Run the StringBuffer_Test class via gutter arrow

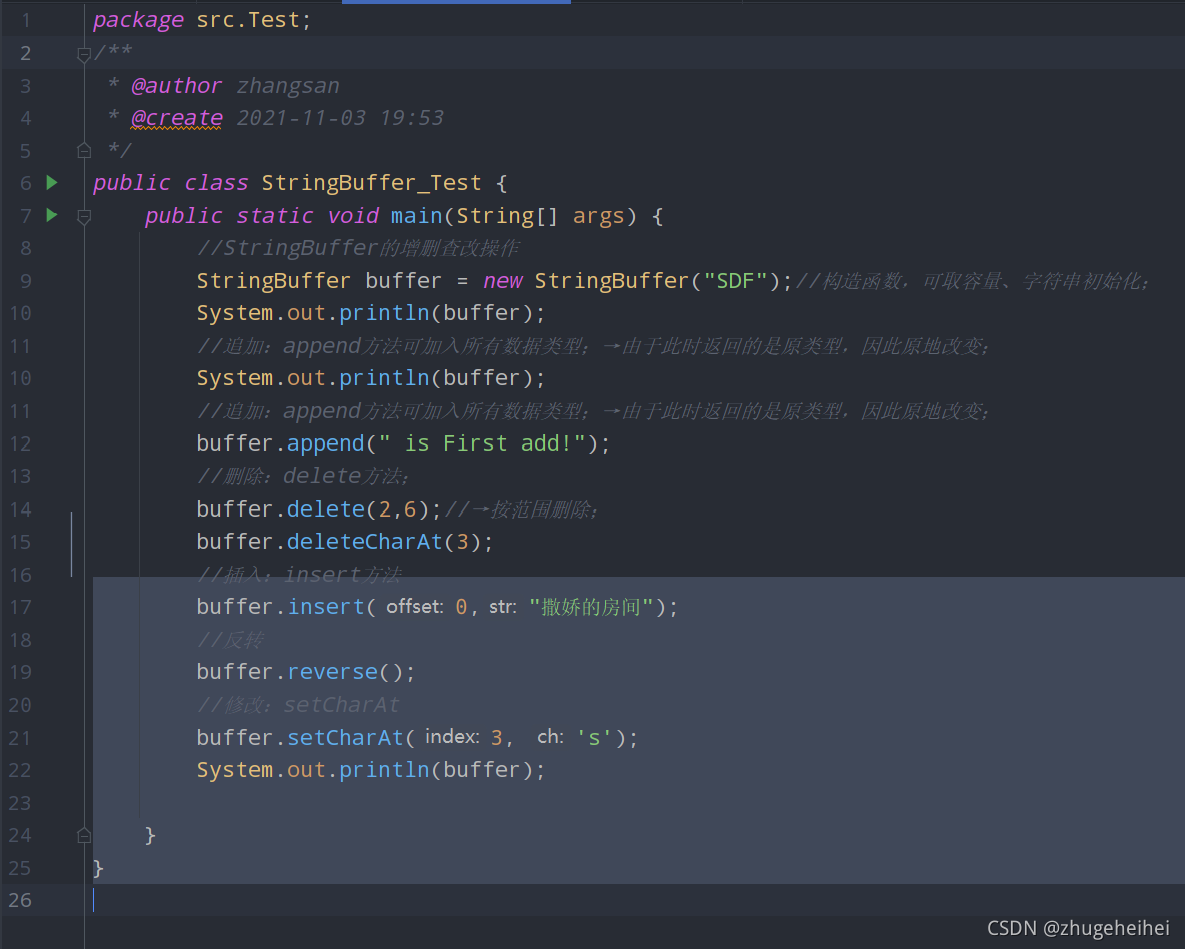[51, 182]
